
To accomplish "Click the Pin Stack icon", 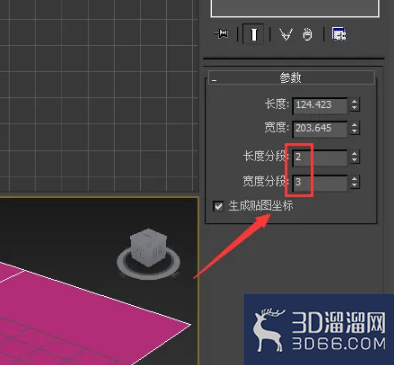I will (x=222, y=34).
